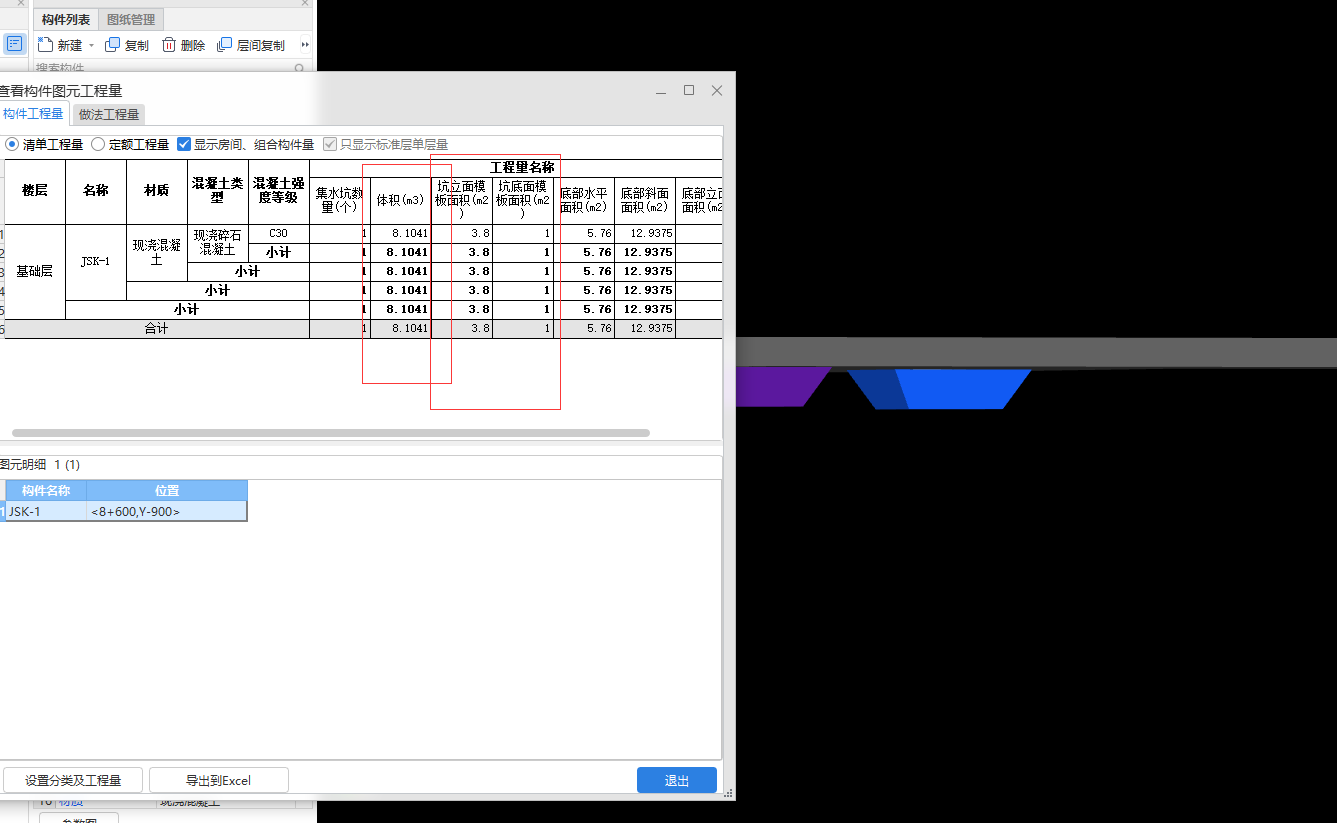This screenshot has height=823, width=1337.
Task: Switch to the 构件列表 tab
Action: [x=66, y=19]
